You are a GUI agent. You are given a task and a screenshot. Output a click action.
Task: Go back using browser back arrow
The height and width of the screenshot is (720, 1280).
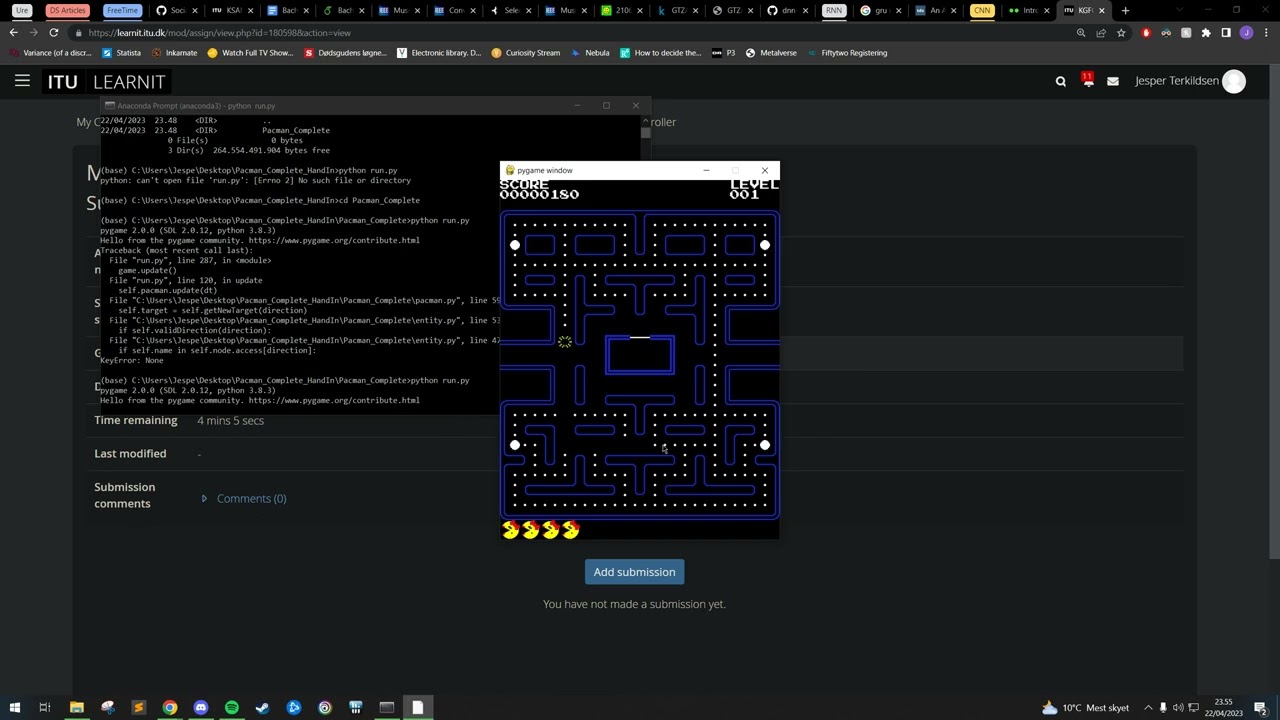pos(13,33)
